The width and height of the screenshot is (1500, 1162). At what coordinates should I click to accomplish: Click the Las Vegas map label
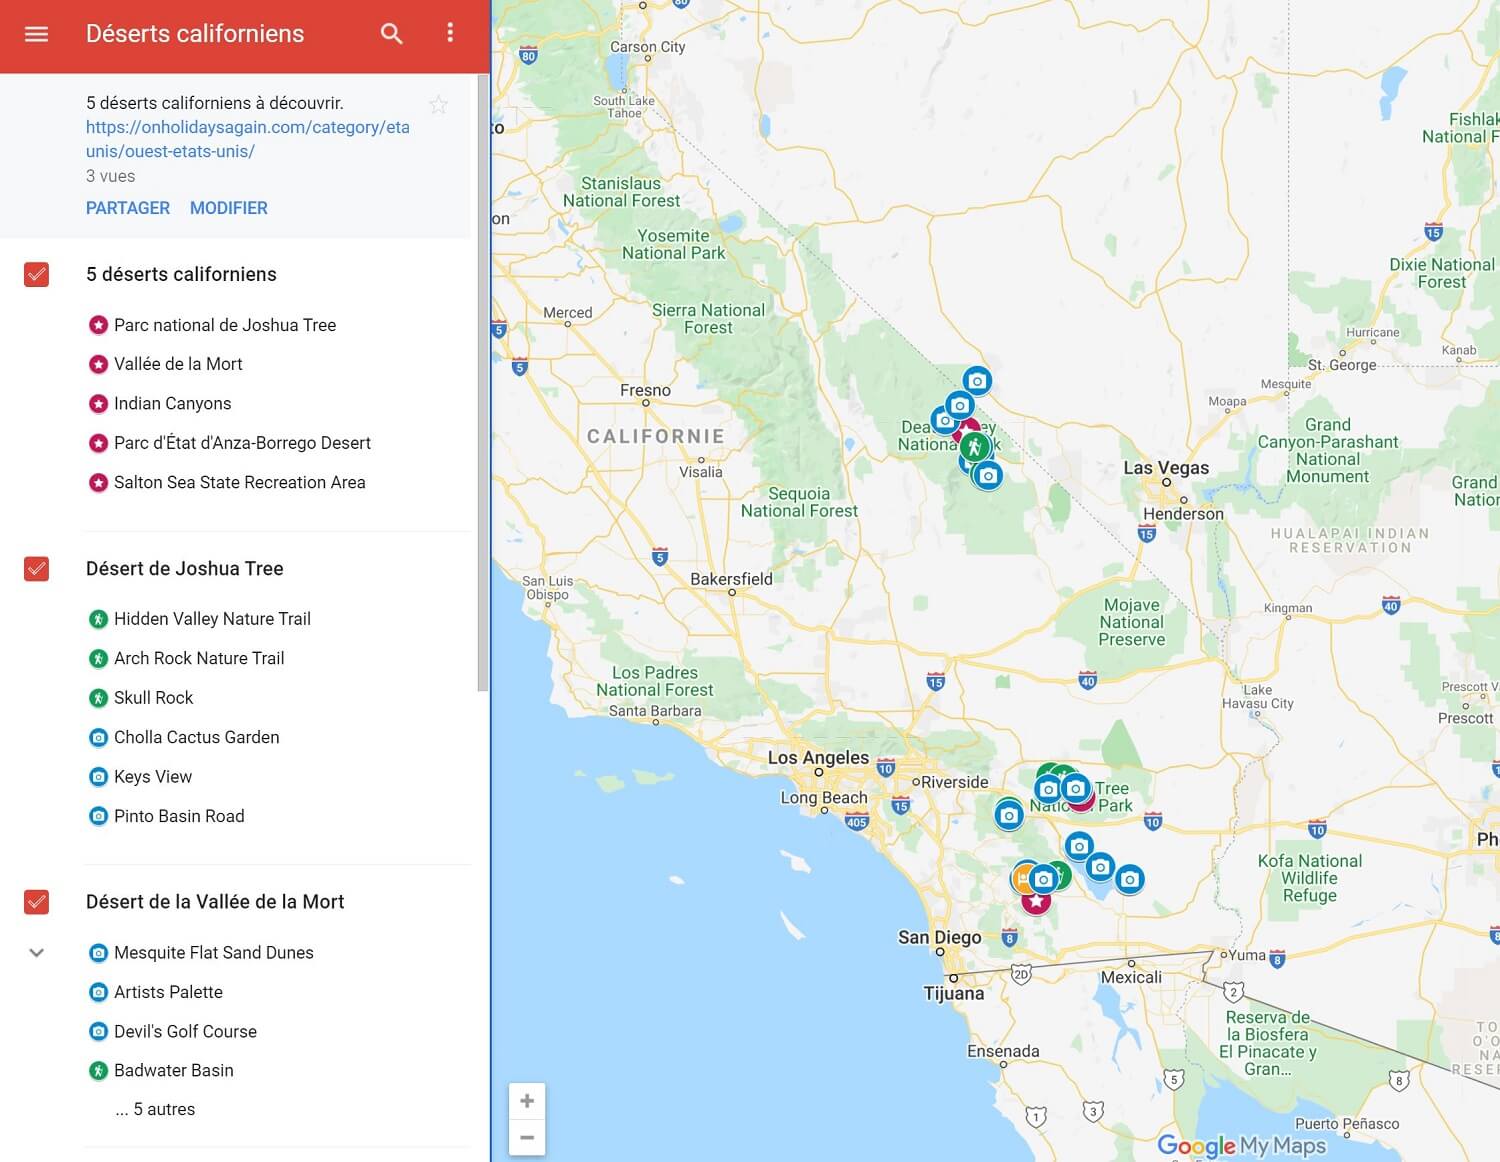pyautogui.click(x=1166, y=467)
